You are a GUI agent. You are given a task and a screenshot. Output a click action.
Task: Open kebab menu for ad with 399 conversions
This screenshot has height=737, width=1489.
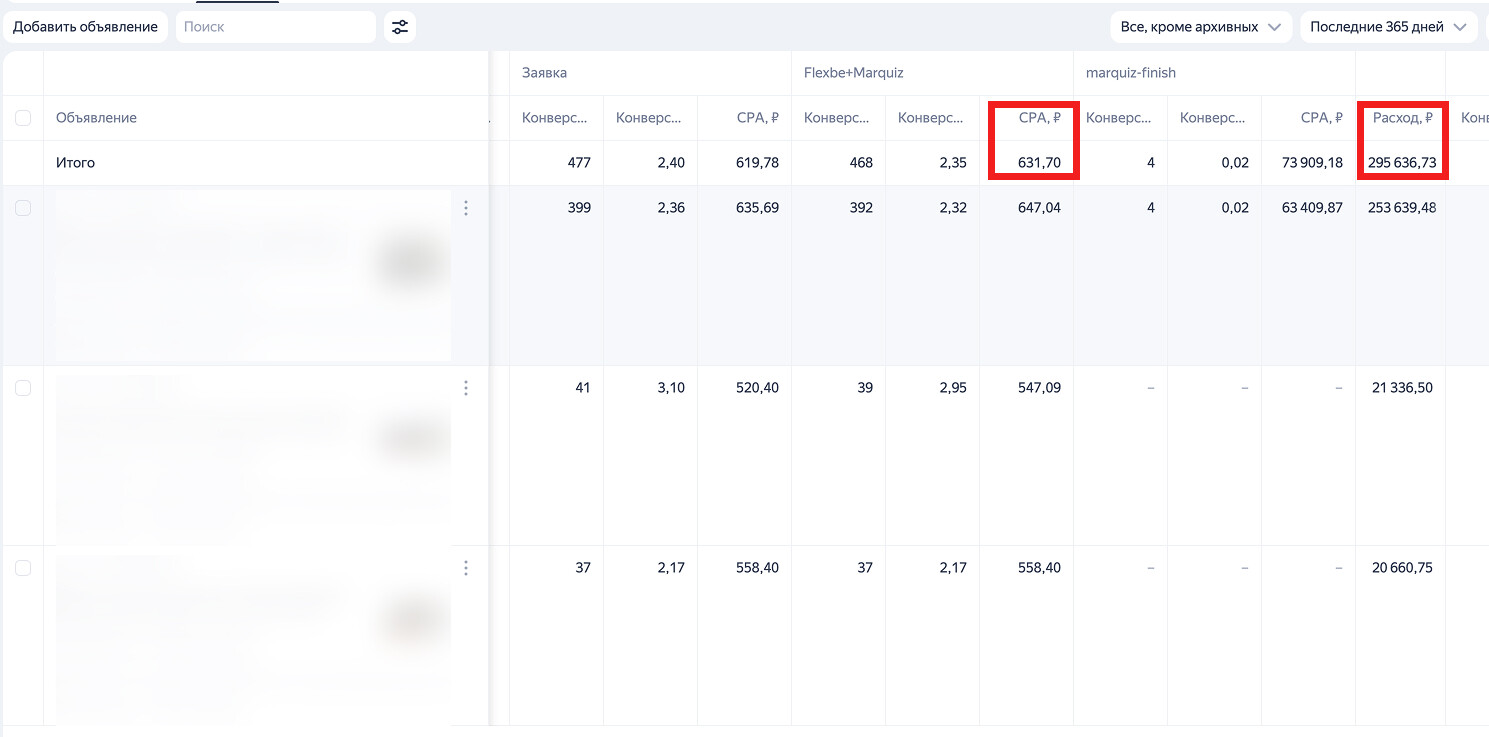click(466, 208)
